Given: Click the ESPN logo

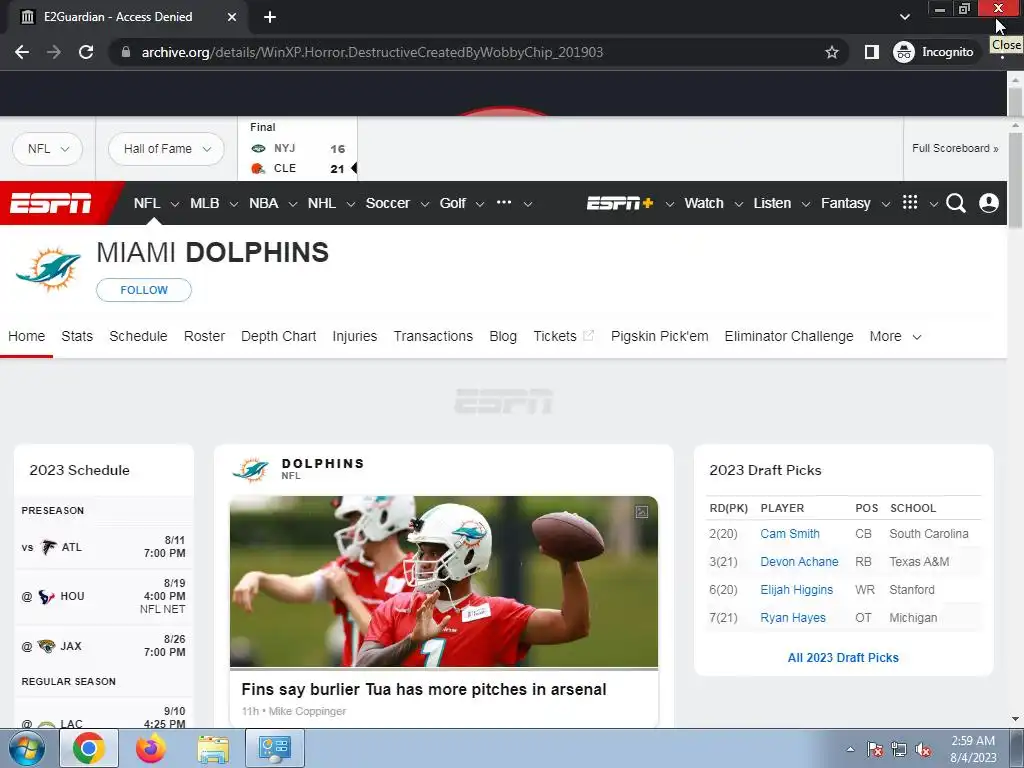Looking at the screenshot, I should pos(51,203).
